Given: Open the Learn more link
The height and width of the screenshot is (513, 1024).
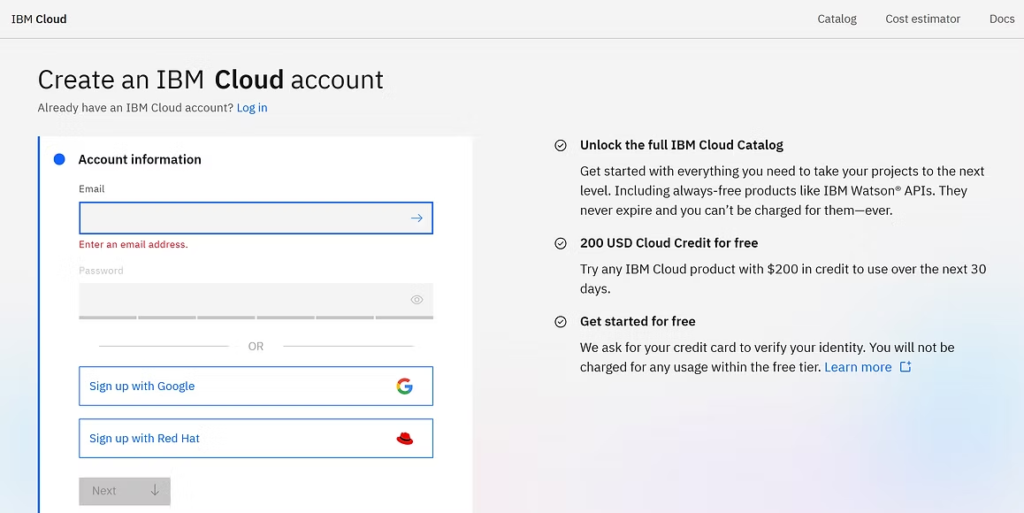Looking at the screenshot, I should [857, 367].
